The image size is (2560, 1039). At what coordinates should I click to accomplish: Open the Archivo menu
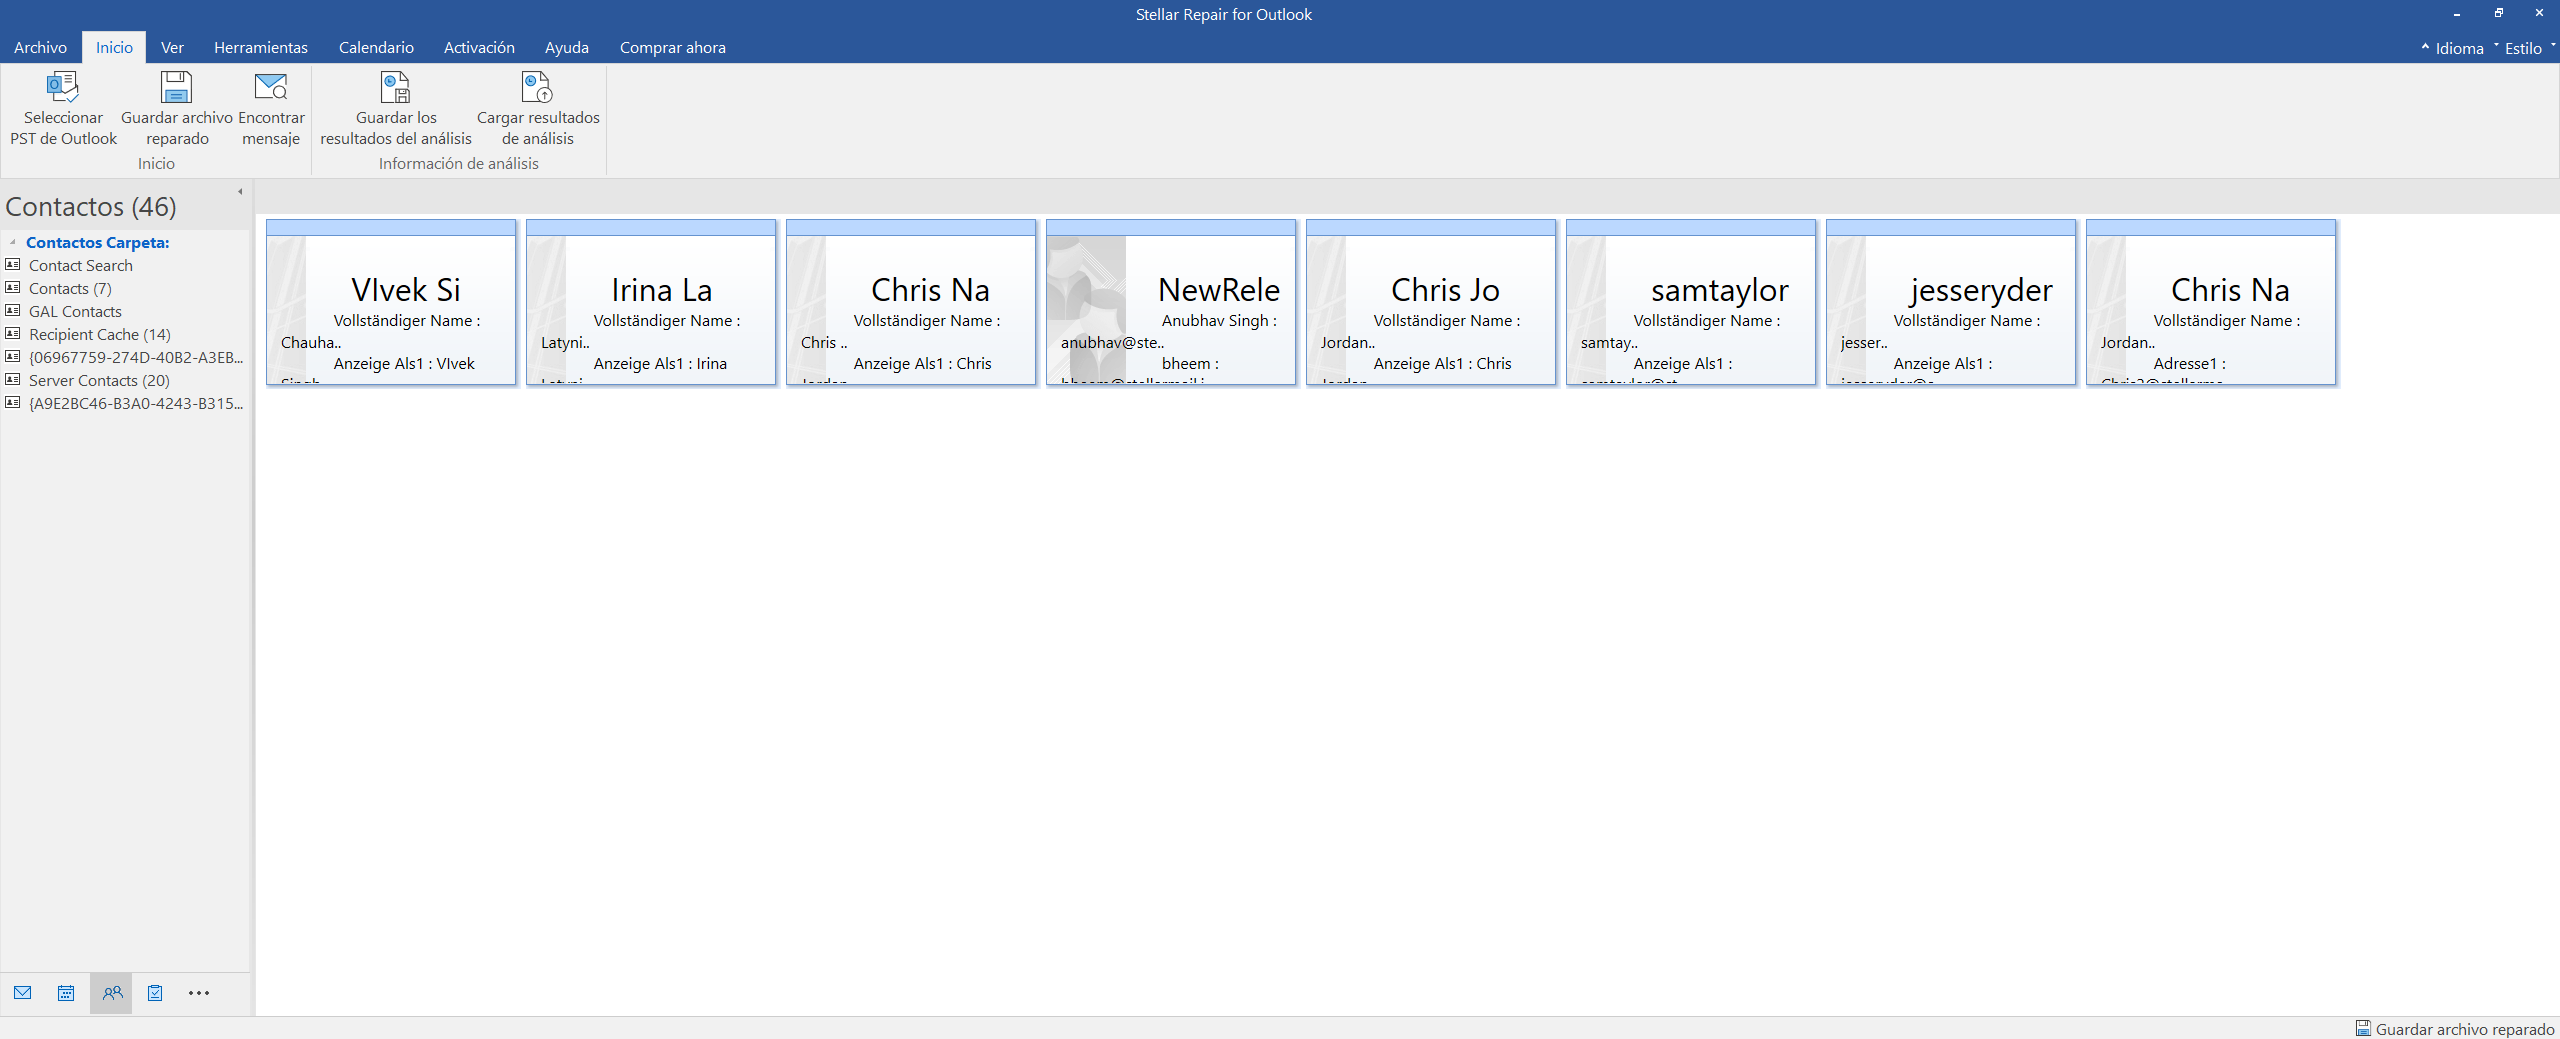pyautogui.click(x=41, y=47)
